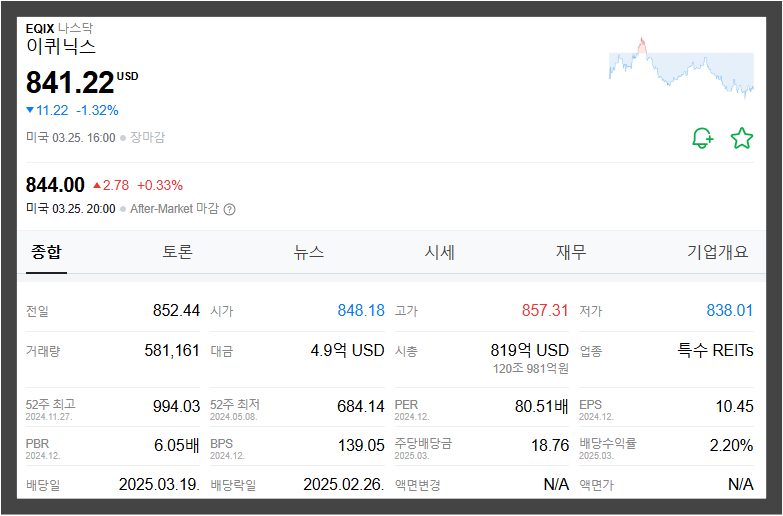
Task: Click the BPS value 139.05
Action: (x=361, y=445)
